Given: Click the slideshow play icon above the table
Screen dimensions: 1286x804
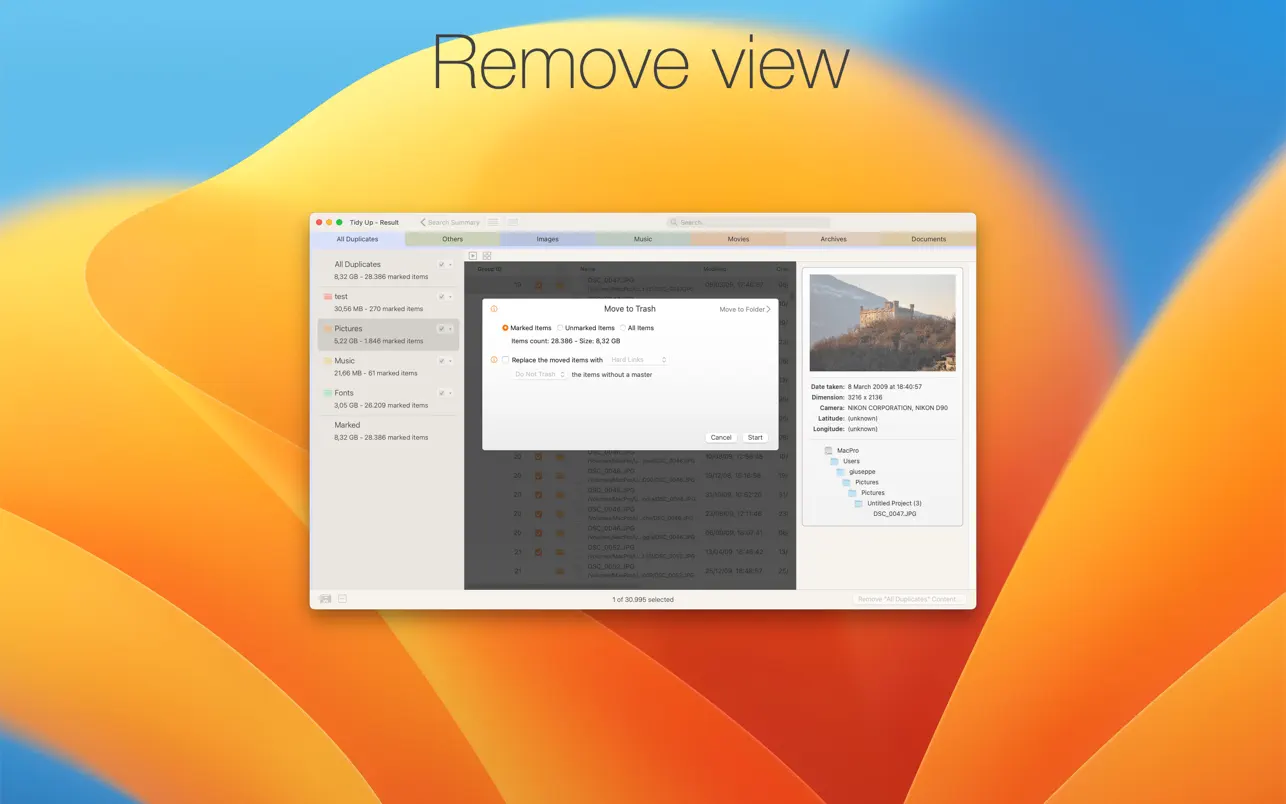Looking at the screenshot, I should [473, 256].
